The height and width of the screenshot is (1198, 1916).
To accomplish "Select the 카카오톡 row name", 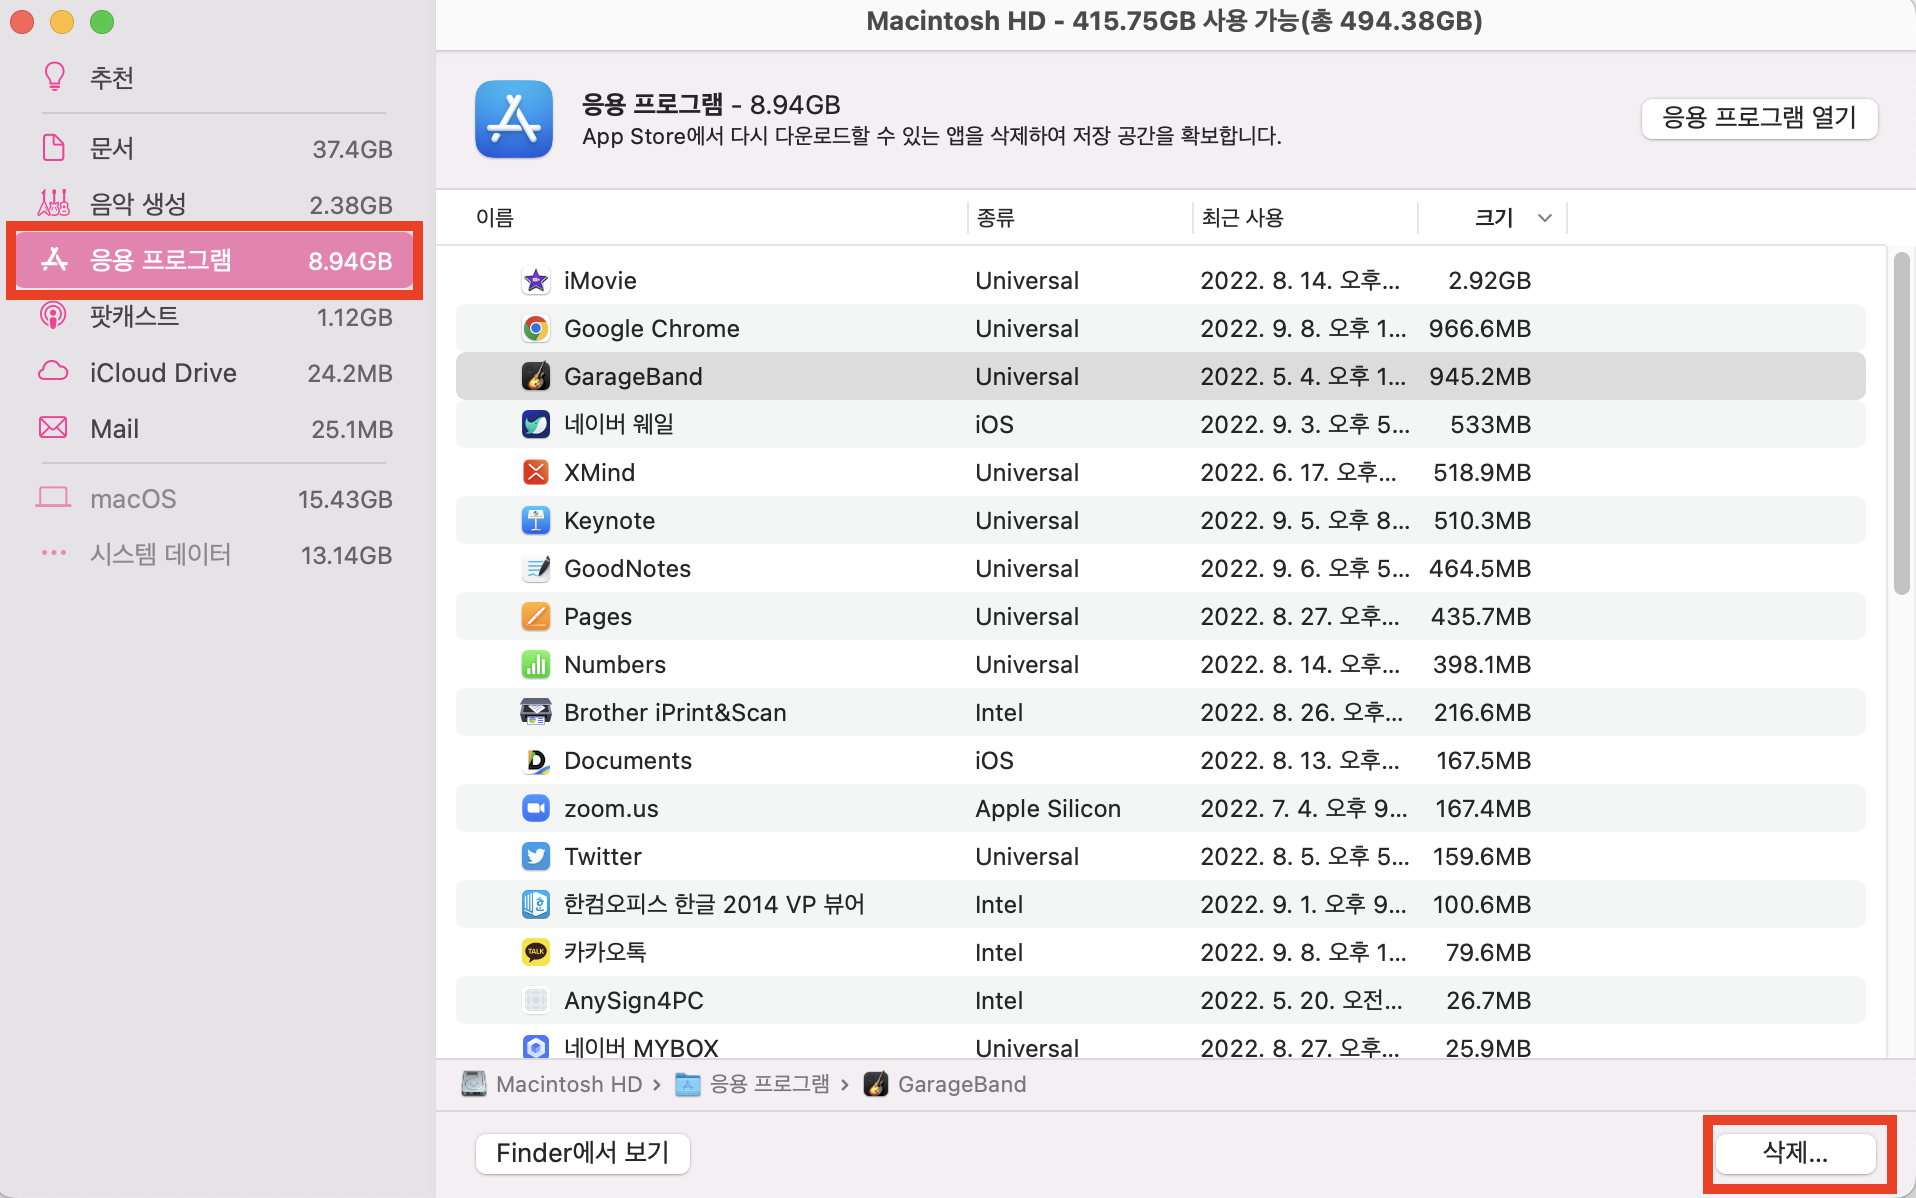I will pos(605,953).
